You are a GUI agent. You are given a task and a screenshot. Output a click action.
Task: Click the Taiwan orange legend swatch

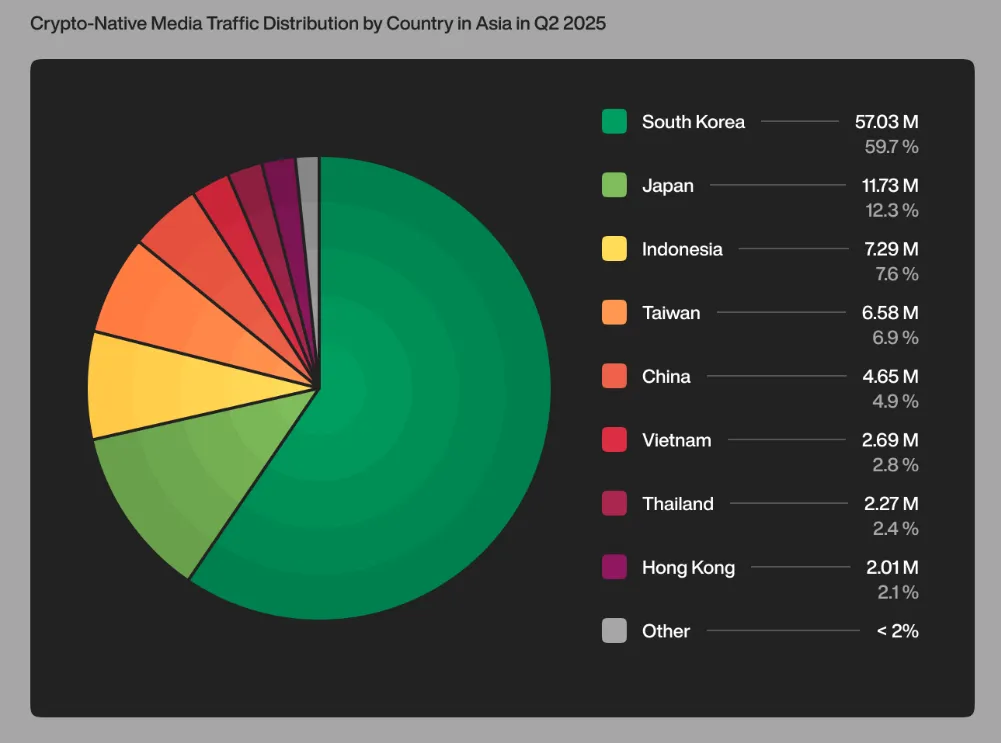[614, 313]
